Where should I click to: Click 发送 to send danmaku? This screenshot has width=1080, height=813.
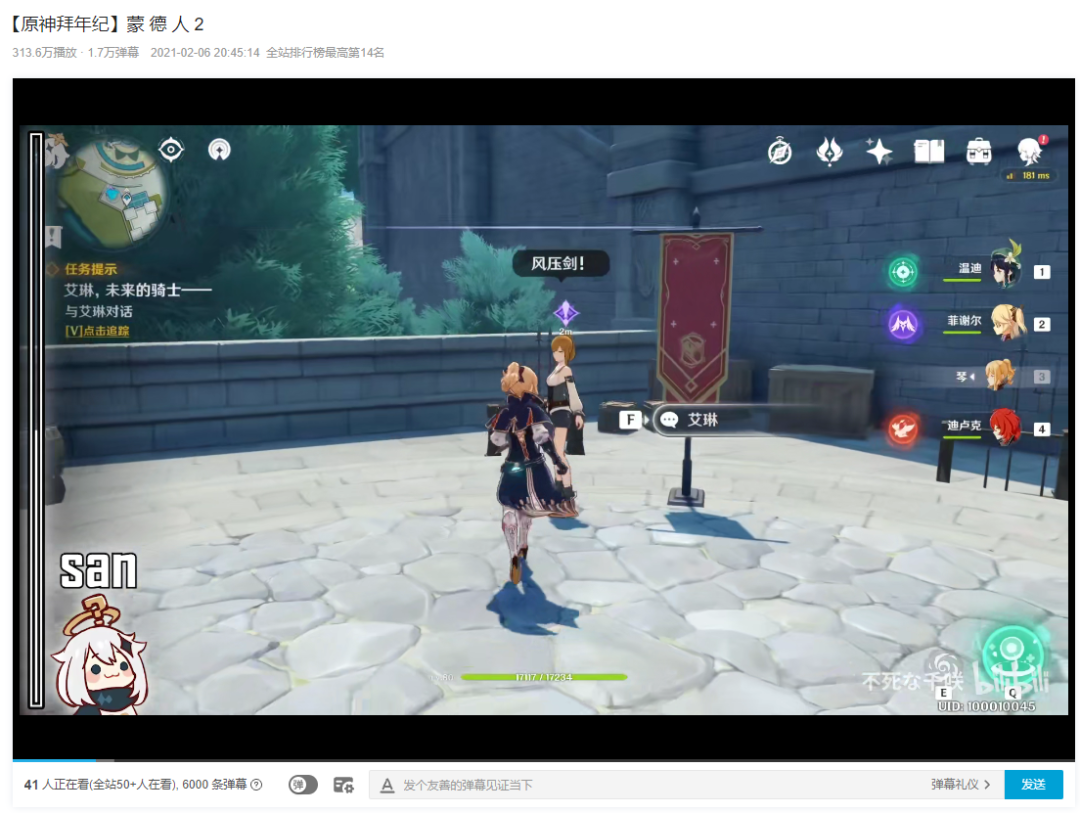coord(1033,785)
